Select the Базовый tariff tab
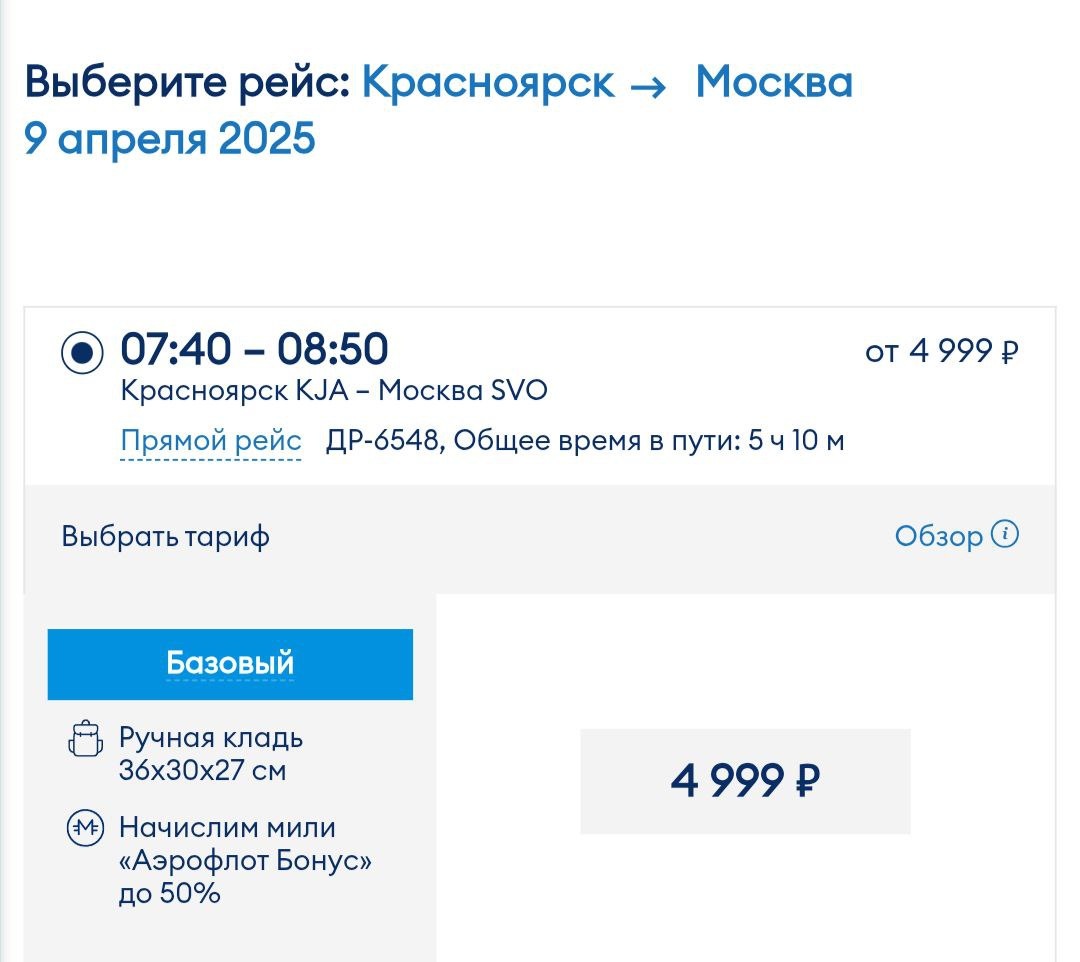 (x=230, y=663)
